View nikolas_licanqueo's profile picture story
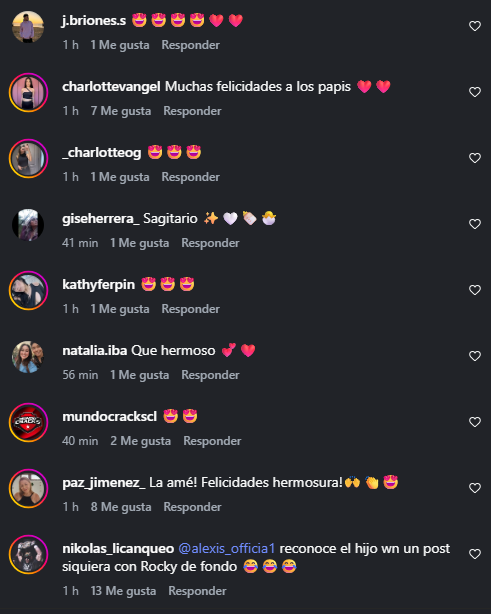 point(28,554)
